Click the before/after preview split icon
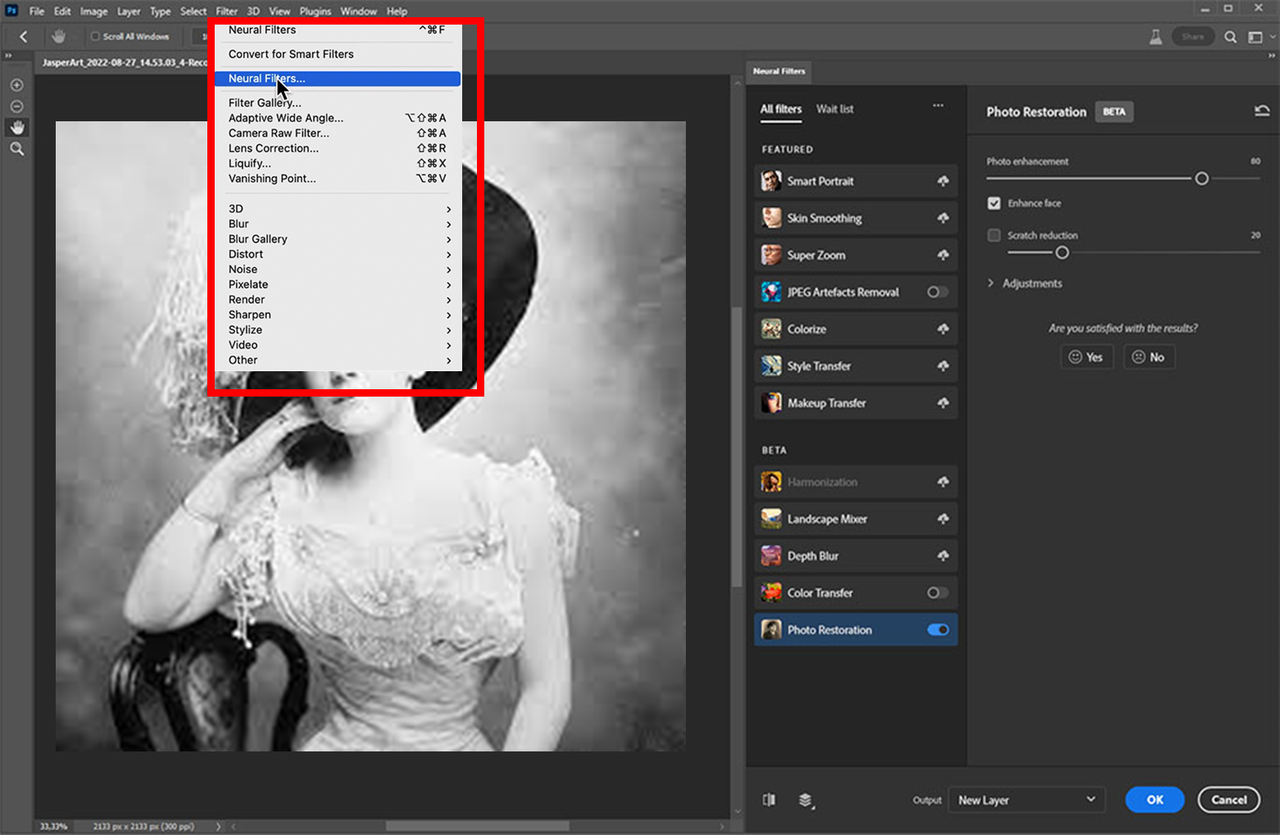1280x835 pixels. pos(767,800)
